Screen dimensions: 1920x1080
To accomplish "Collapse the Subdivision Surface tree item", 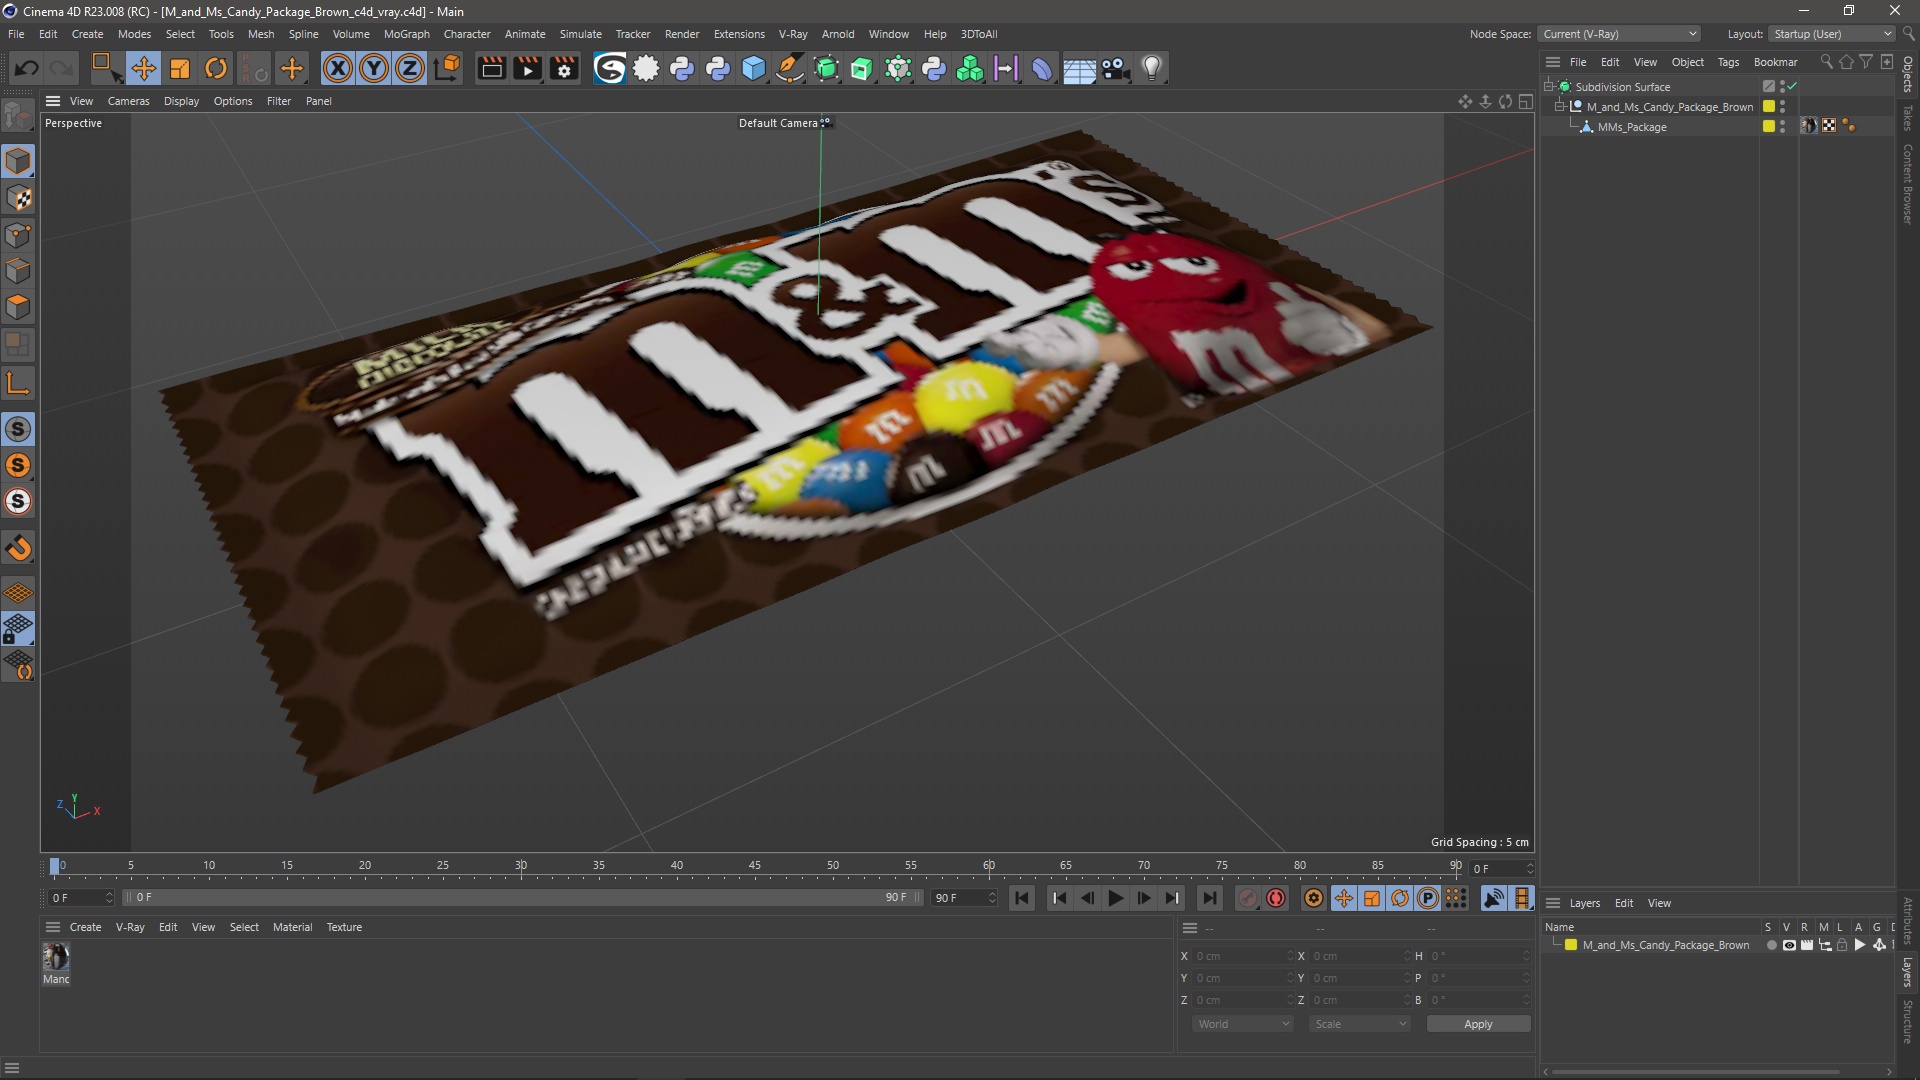I will click(1548, 87).
